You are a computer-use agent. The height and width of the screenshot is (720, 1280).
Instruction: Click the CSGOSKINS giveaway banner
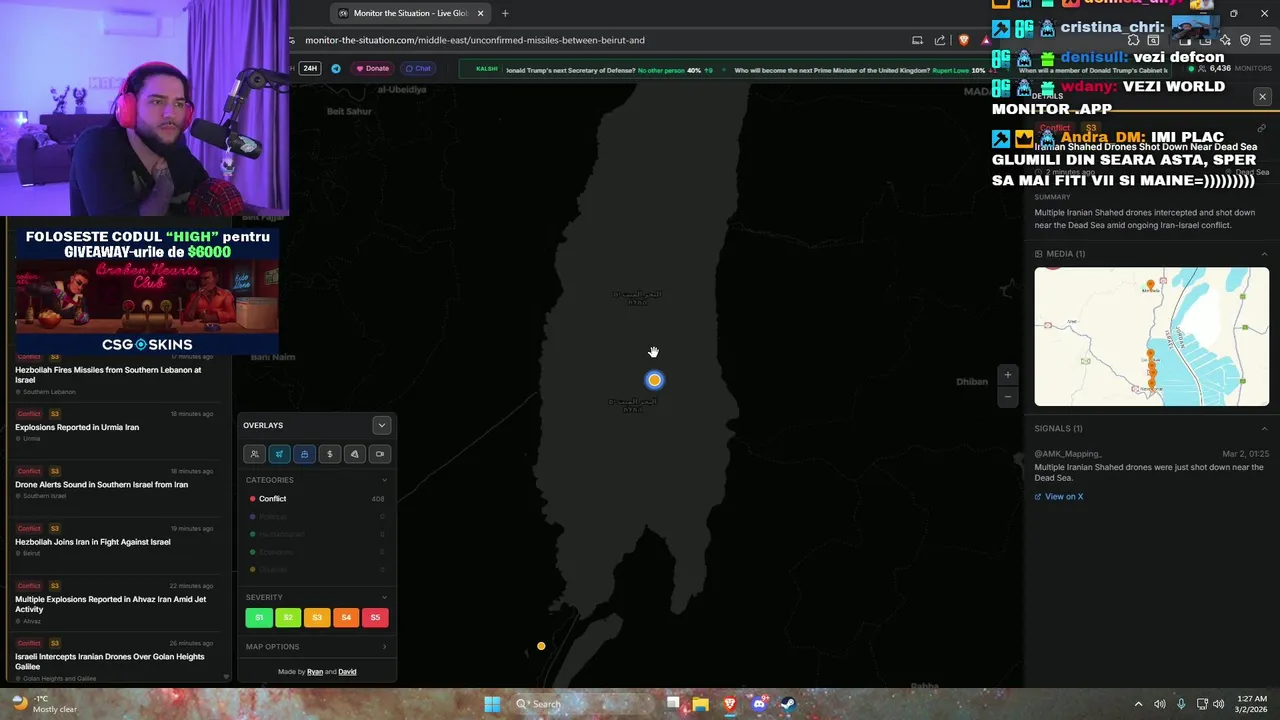click(x=147, y=290)
